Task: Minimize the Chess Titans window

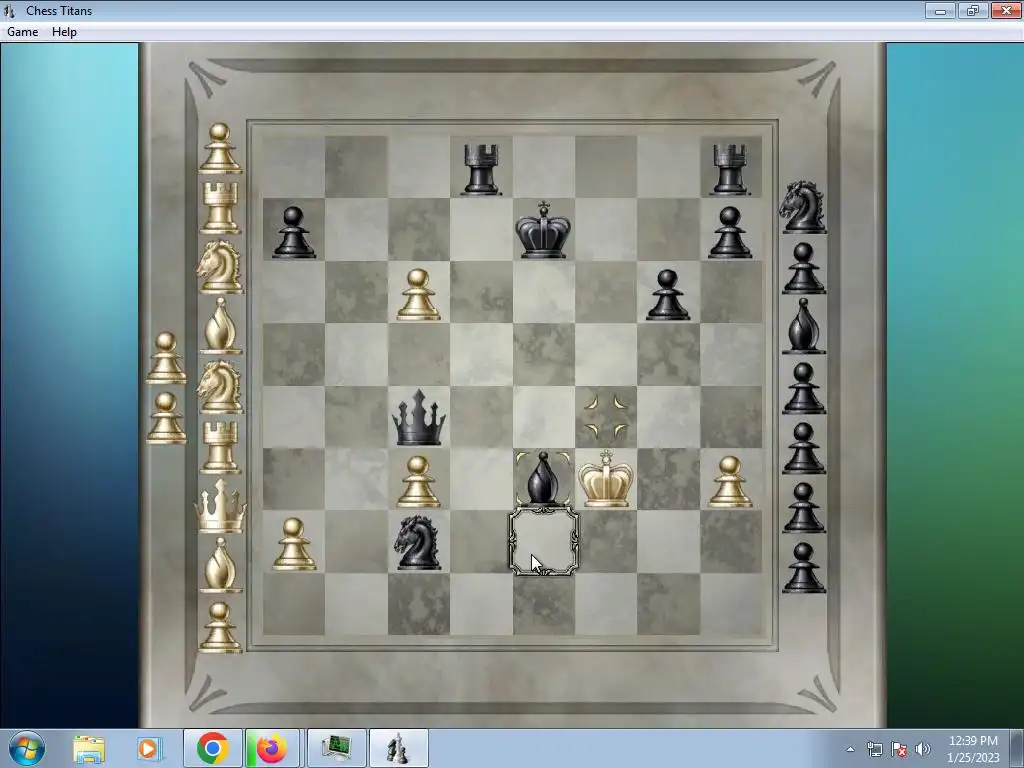Action: tap(940, 10)
